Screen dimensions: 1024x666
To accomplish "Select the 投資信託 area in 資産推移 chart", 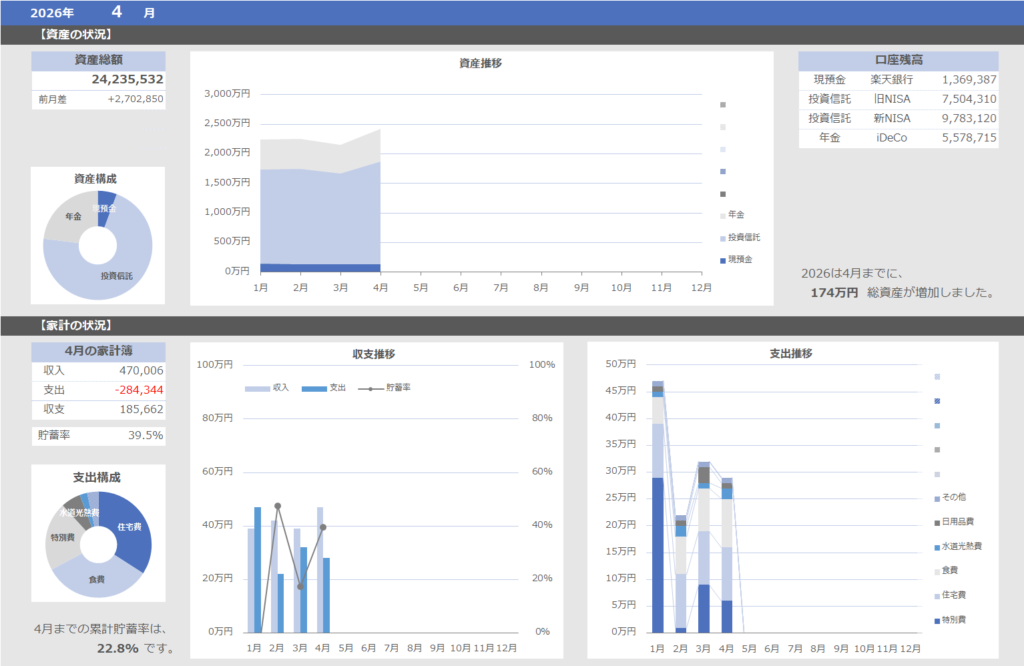I will (x=320, y=219).
